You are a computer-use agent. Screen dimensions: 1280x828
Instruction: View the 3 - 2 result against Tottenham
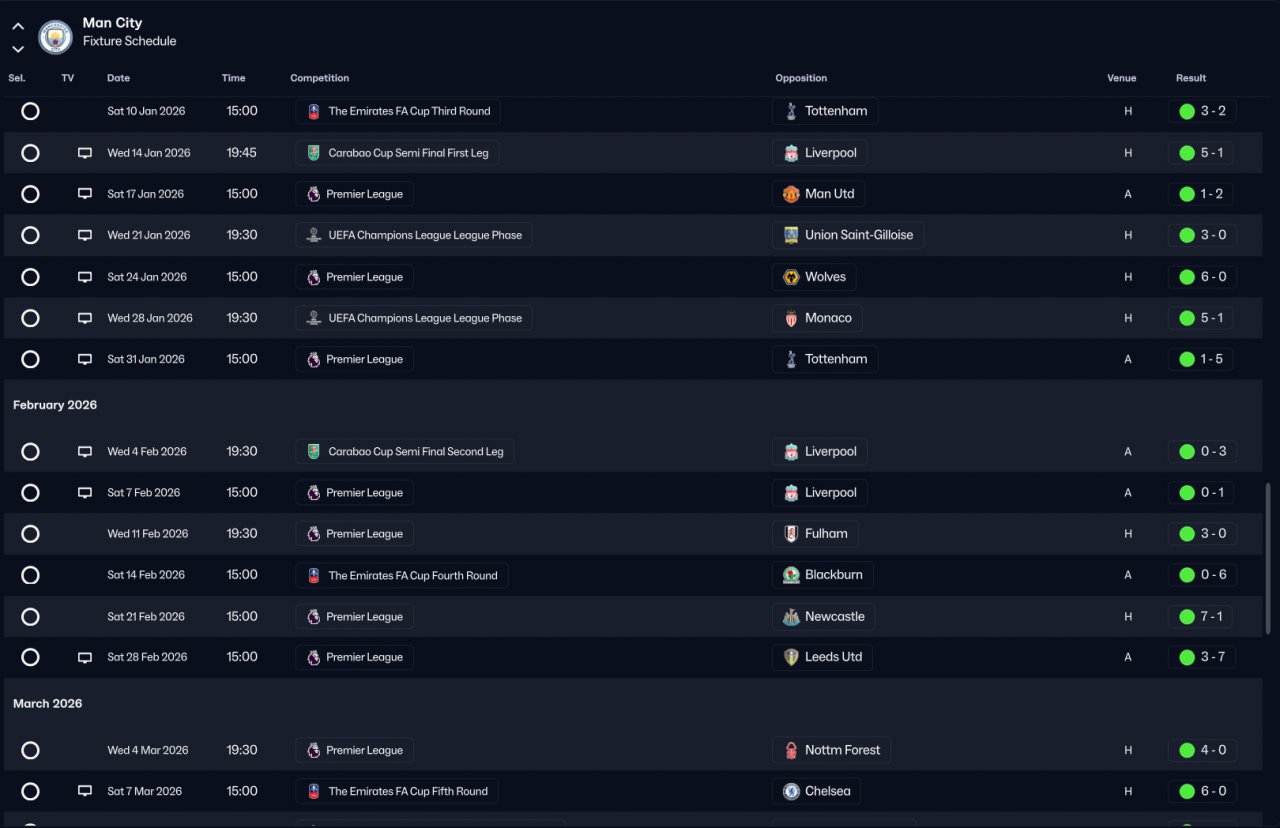[1202, 111]
